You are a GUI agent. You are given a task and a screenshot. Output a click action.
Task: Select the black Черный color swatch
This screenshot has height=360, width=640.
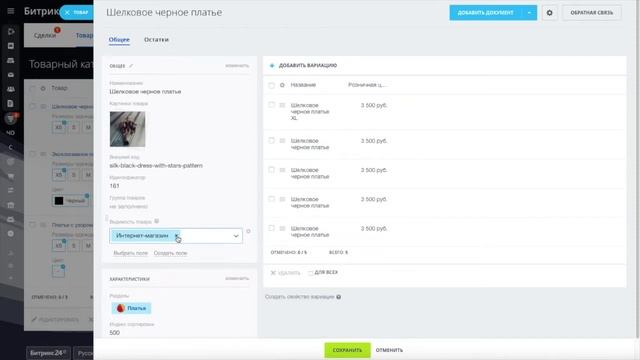pyautogui.click(x=59, y=201)
